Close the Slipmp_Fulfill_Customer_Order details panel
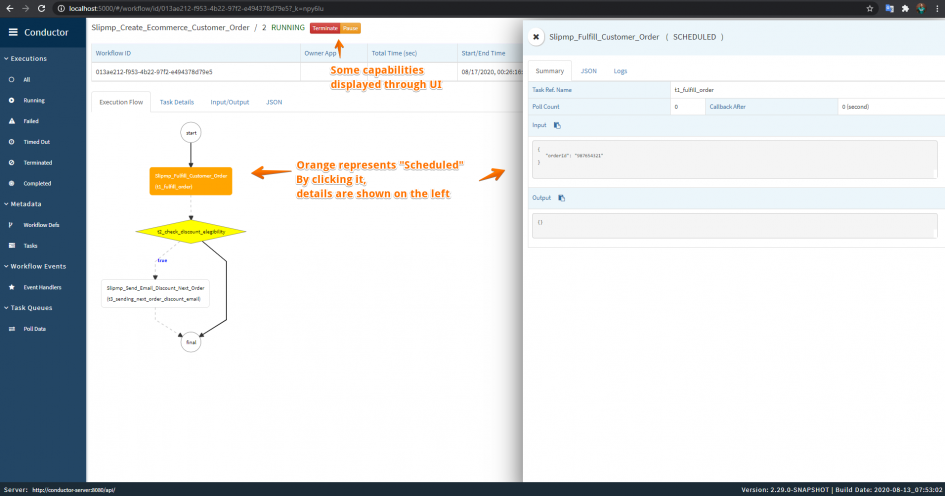 point(536,37)
